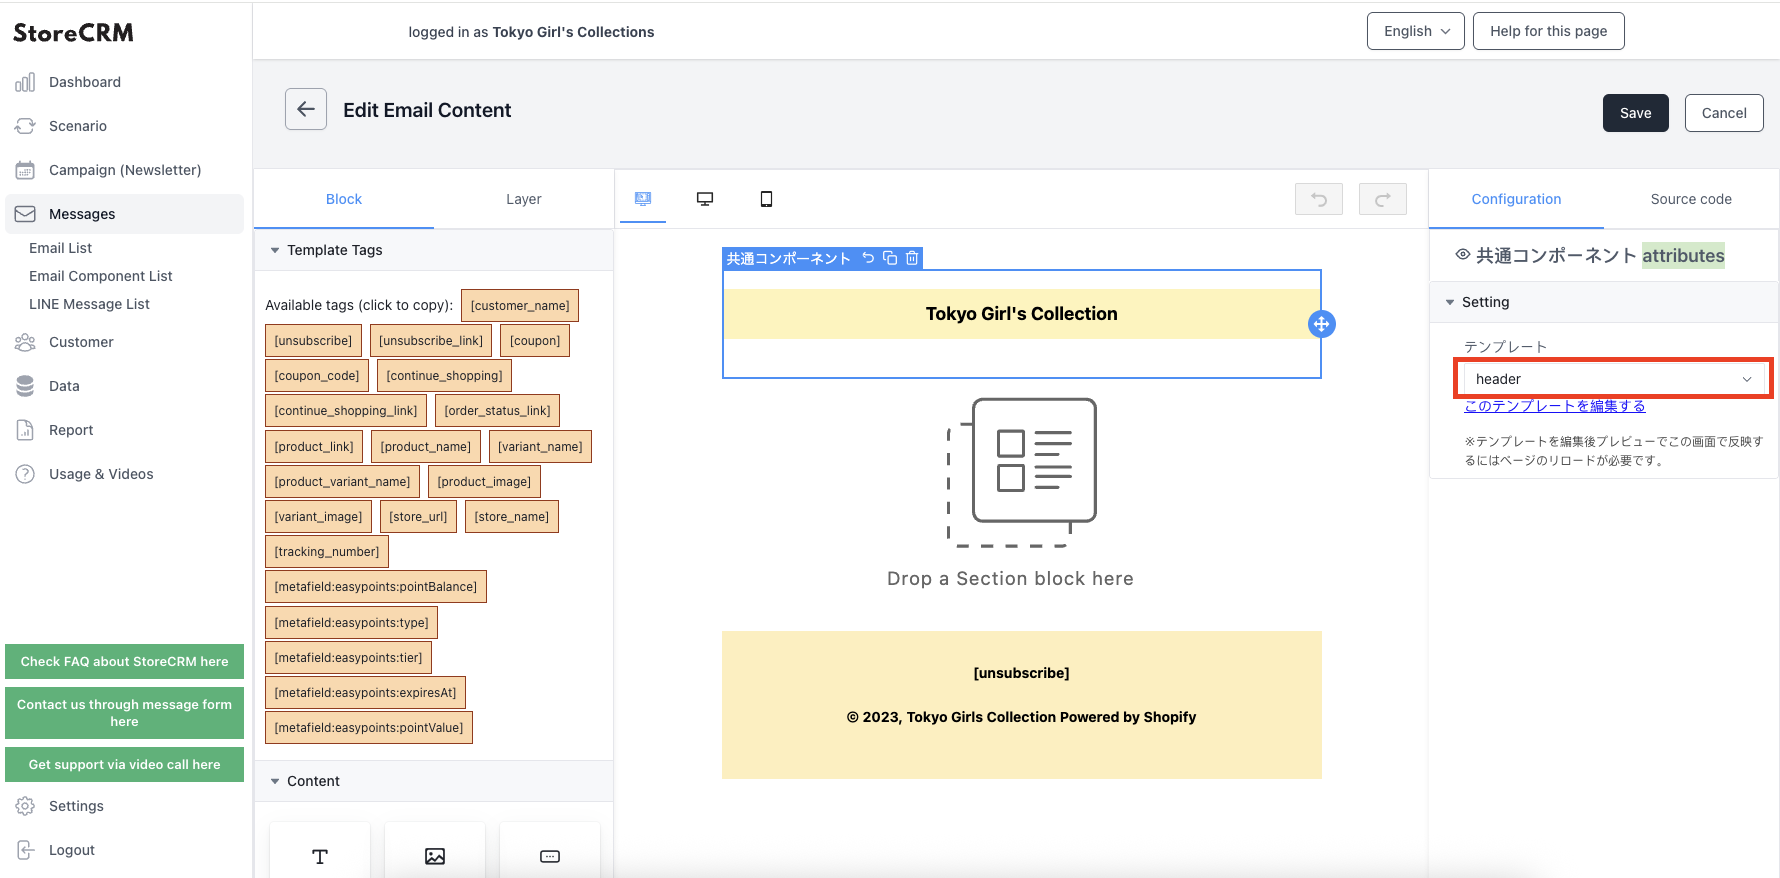Click Contact us through message form

pos(124,713)
